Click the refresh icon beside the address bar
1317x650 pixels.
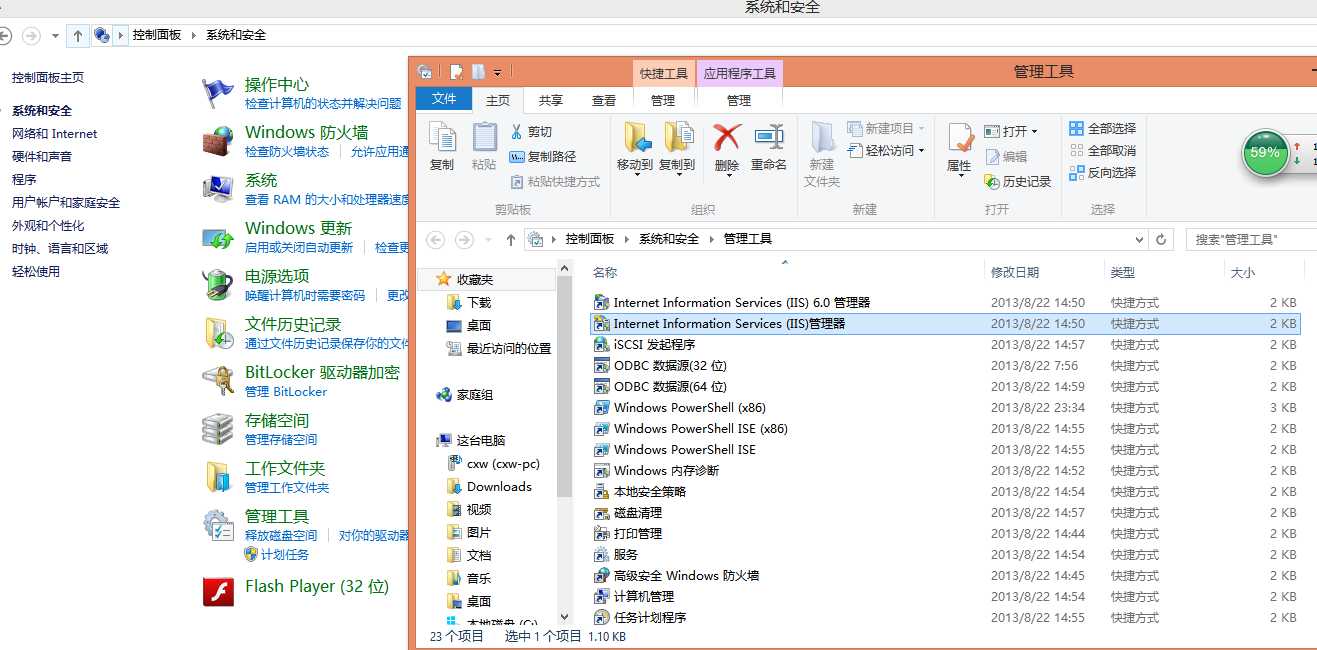coord(1161,239)
